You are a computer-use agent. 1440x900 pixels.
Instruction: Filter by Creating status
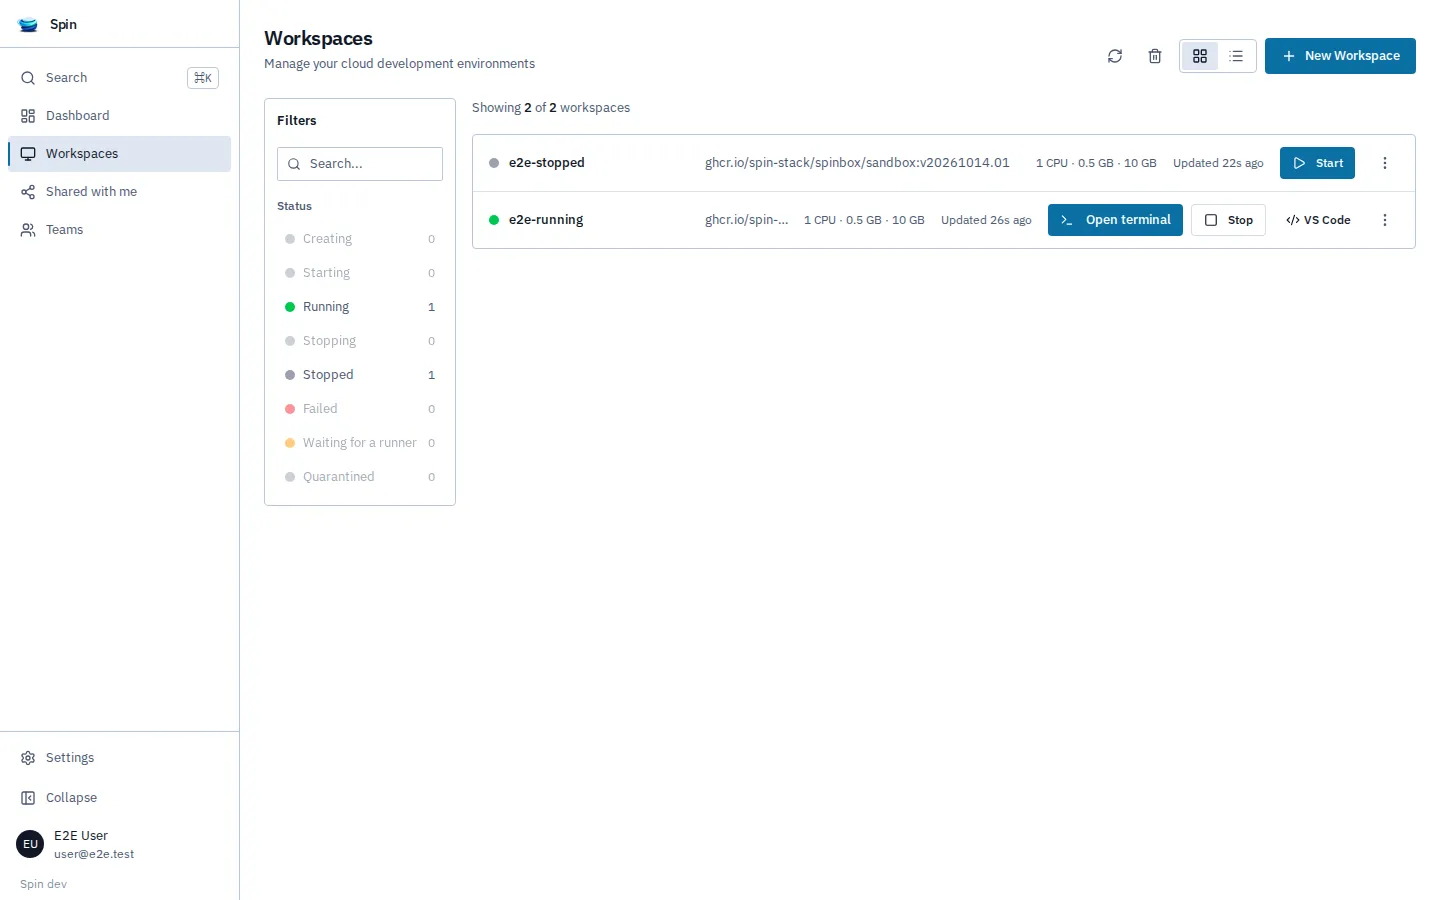click(x=360, y=239)
